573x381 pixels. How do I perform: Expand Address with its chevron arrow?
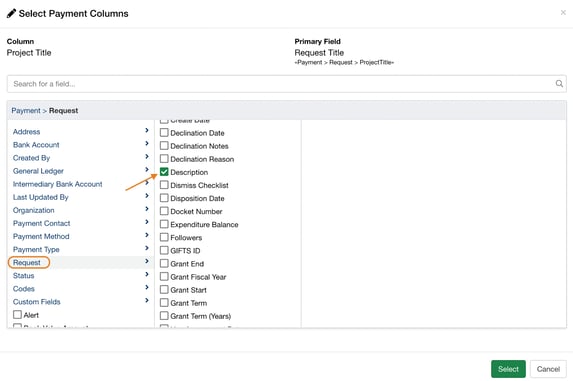(x=147, y=130)
